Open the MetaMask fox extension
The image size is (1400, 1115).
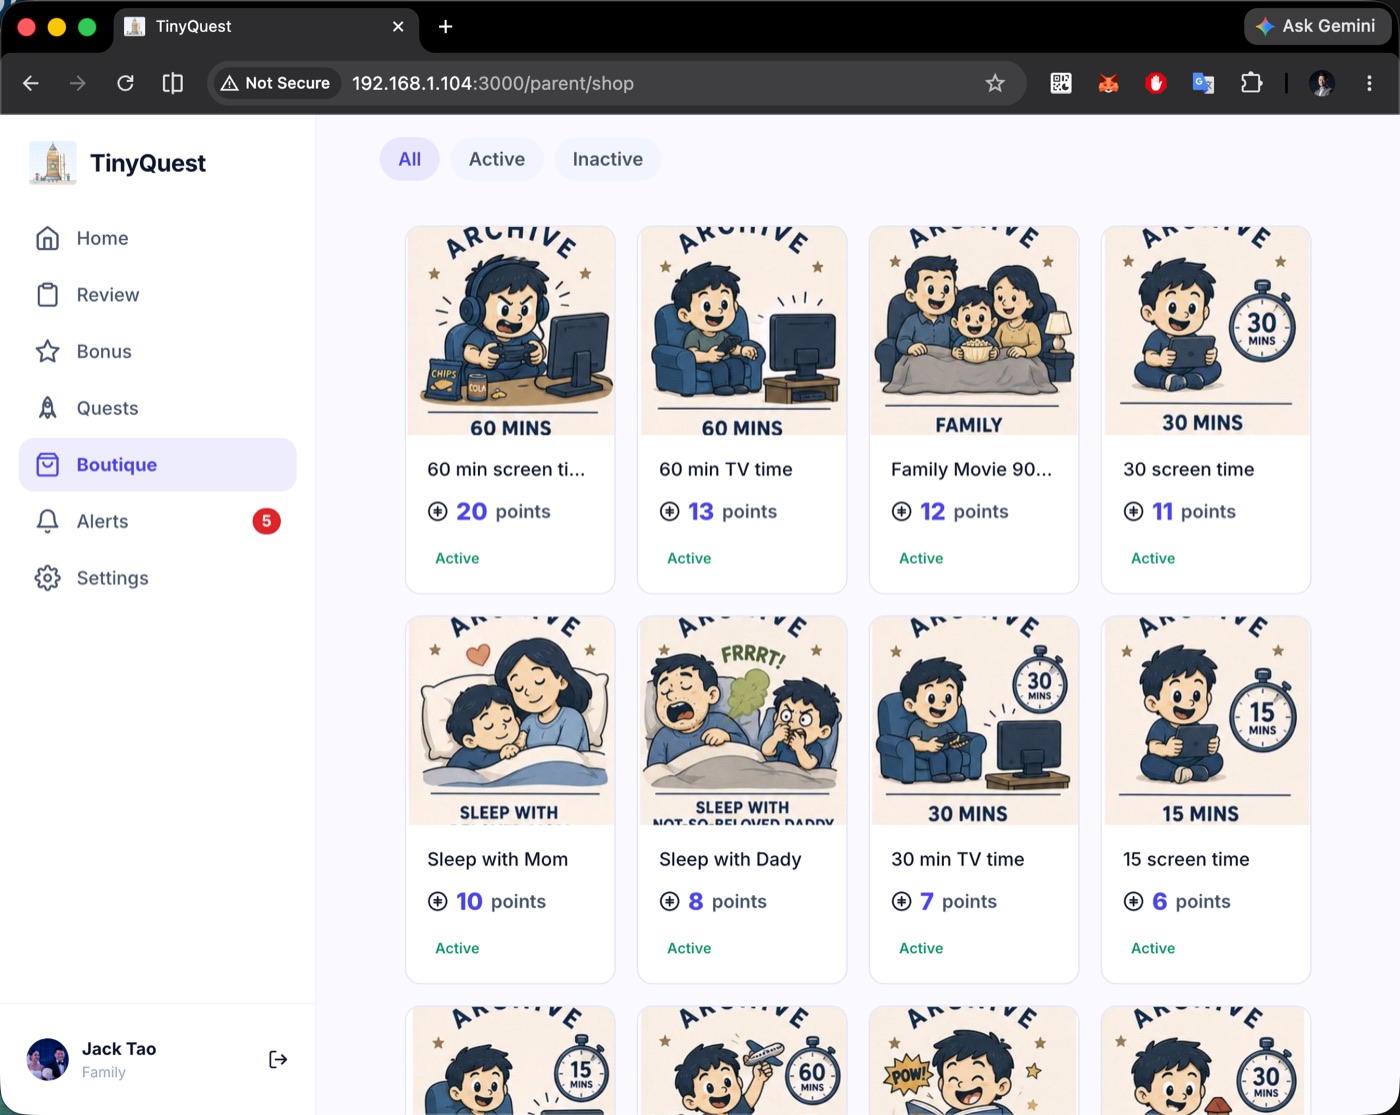(x=1108, y=83)
